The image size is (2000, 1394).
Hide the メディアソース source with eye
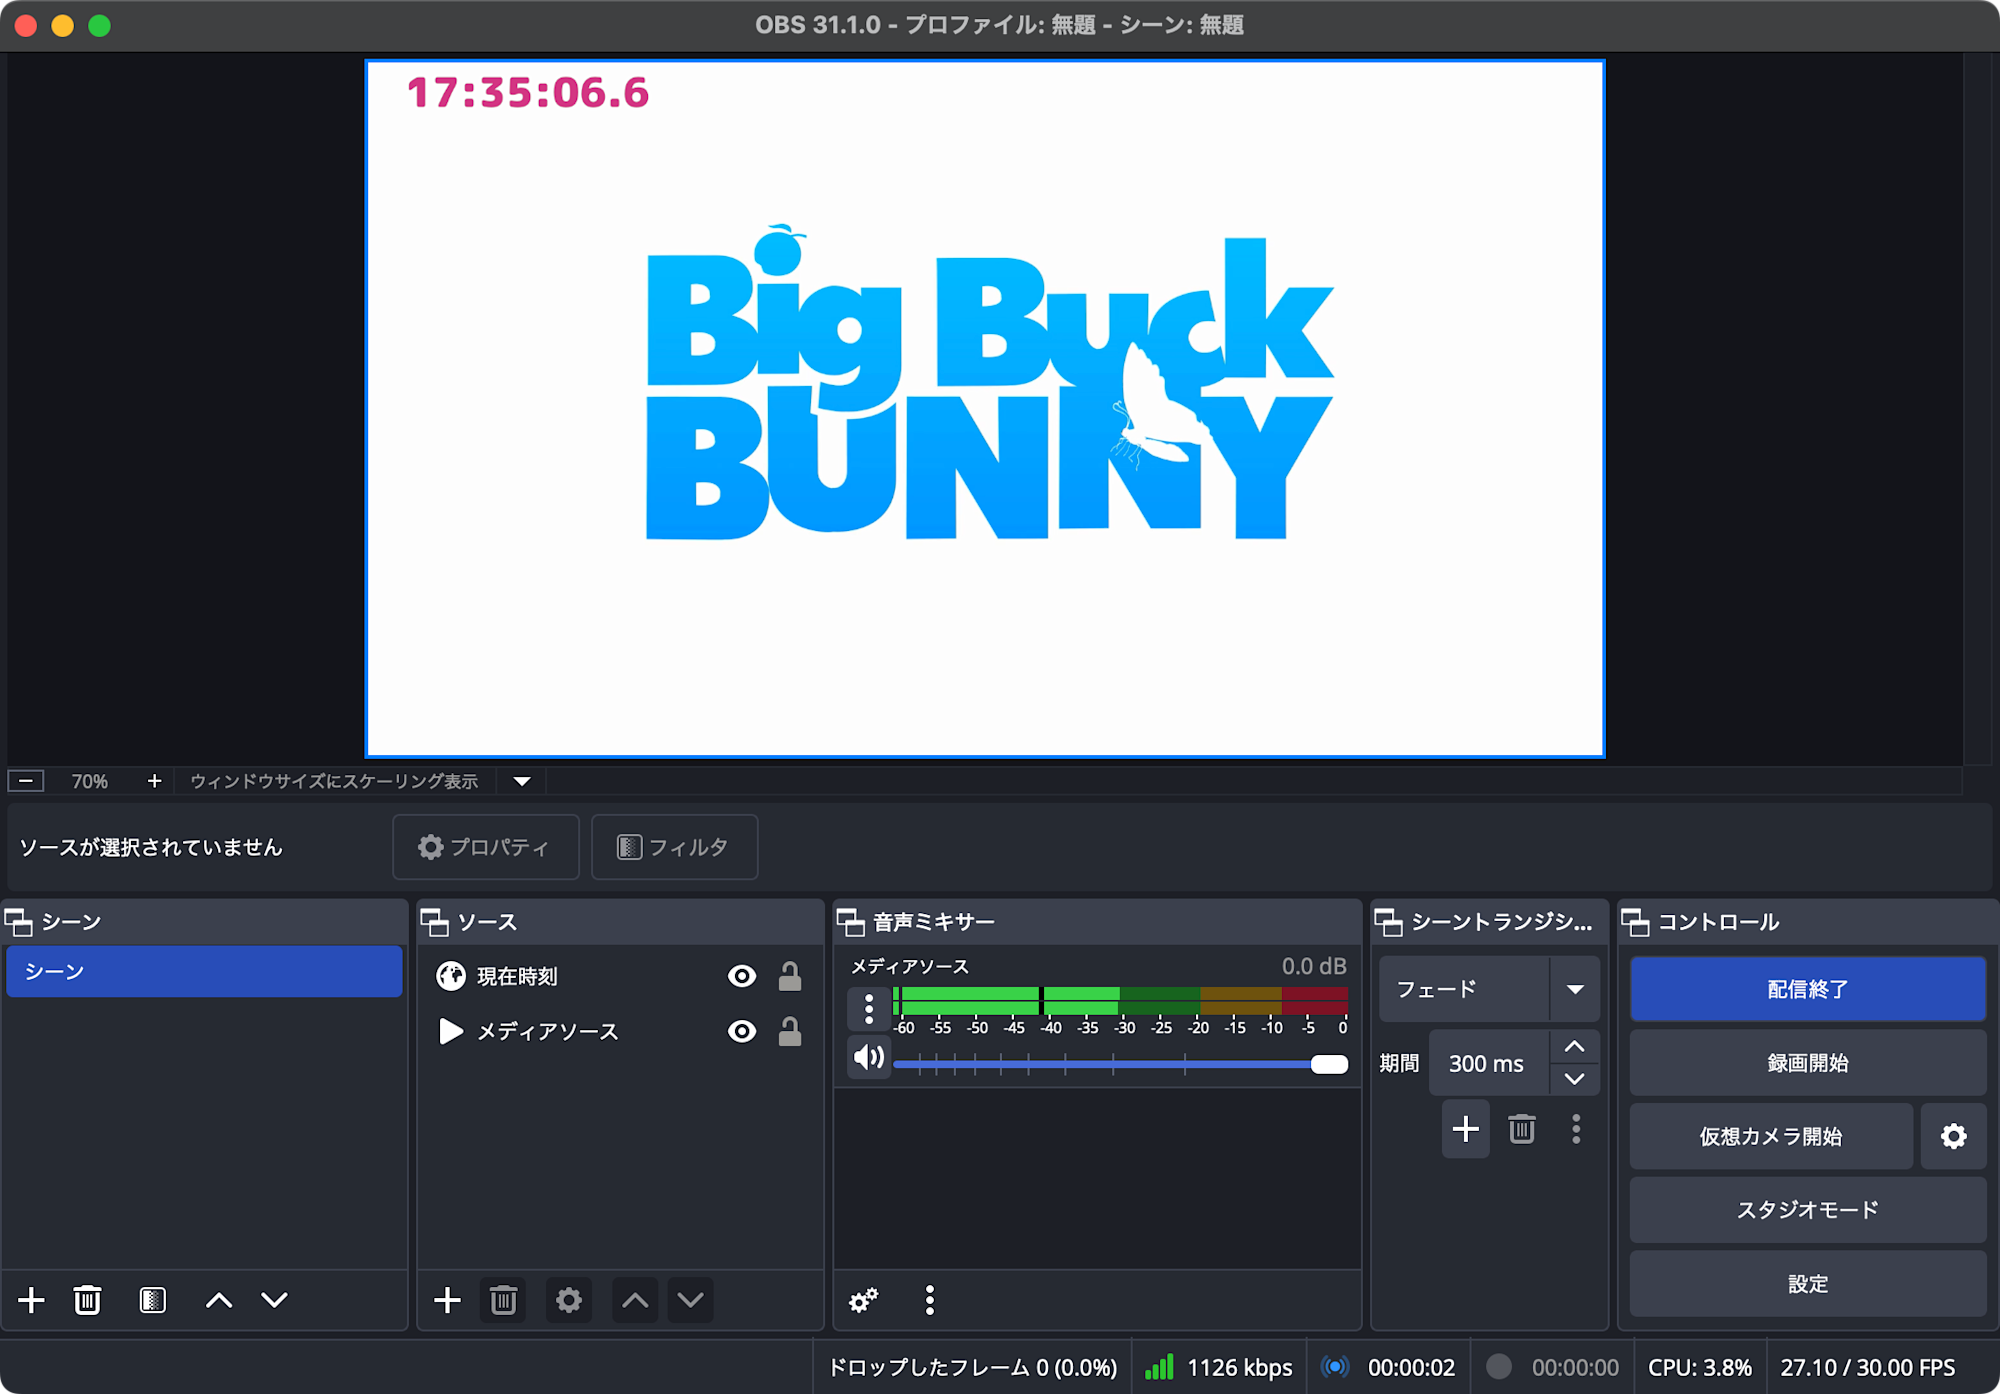click(x=742, y=1031)
